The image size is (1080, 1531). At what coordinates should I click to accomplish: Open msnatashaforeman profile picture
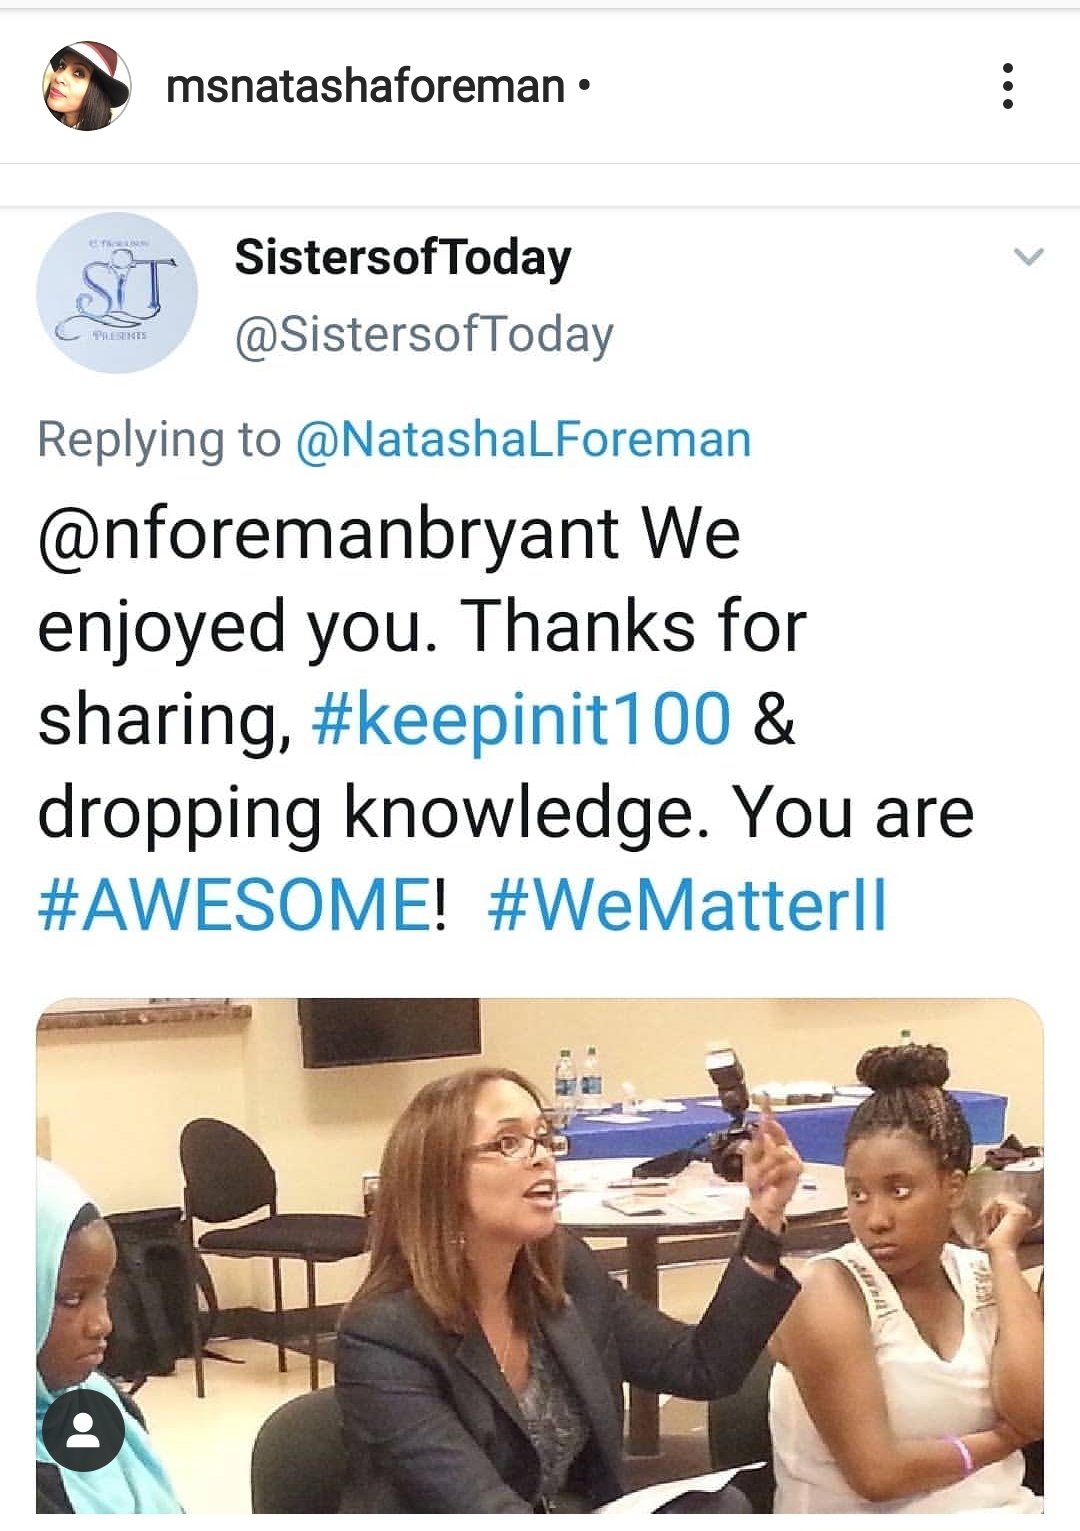(86, 86)
